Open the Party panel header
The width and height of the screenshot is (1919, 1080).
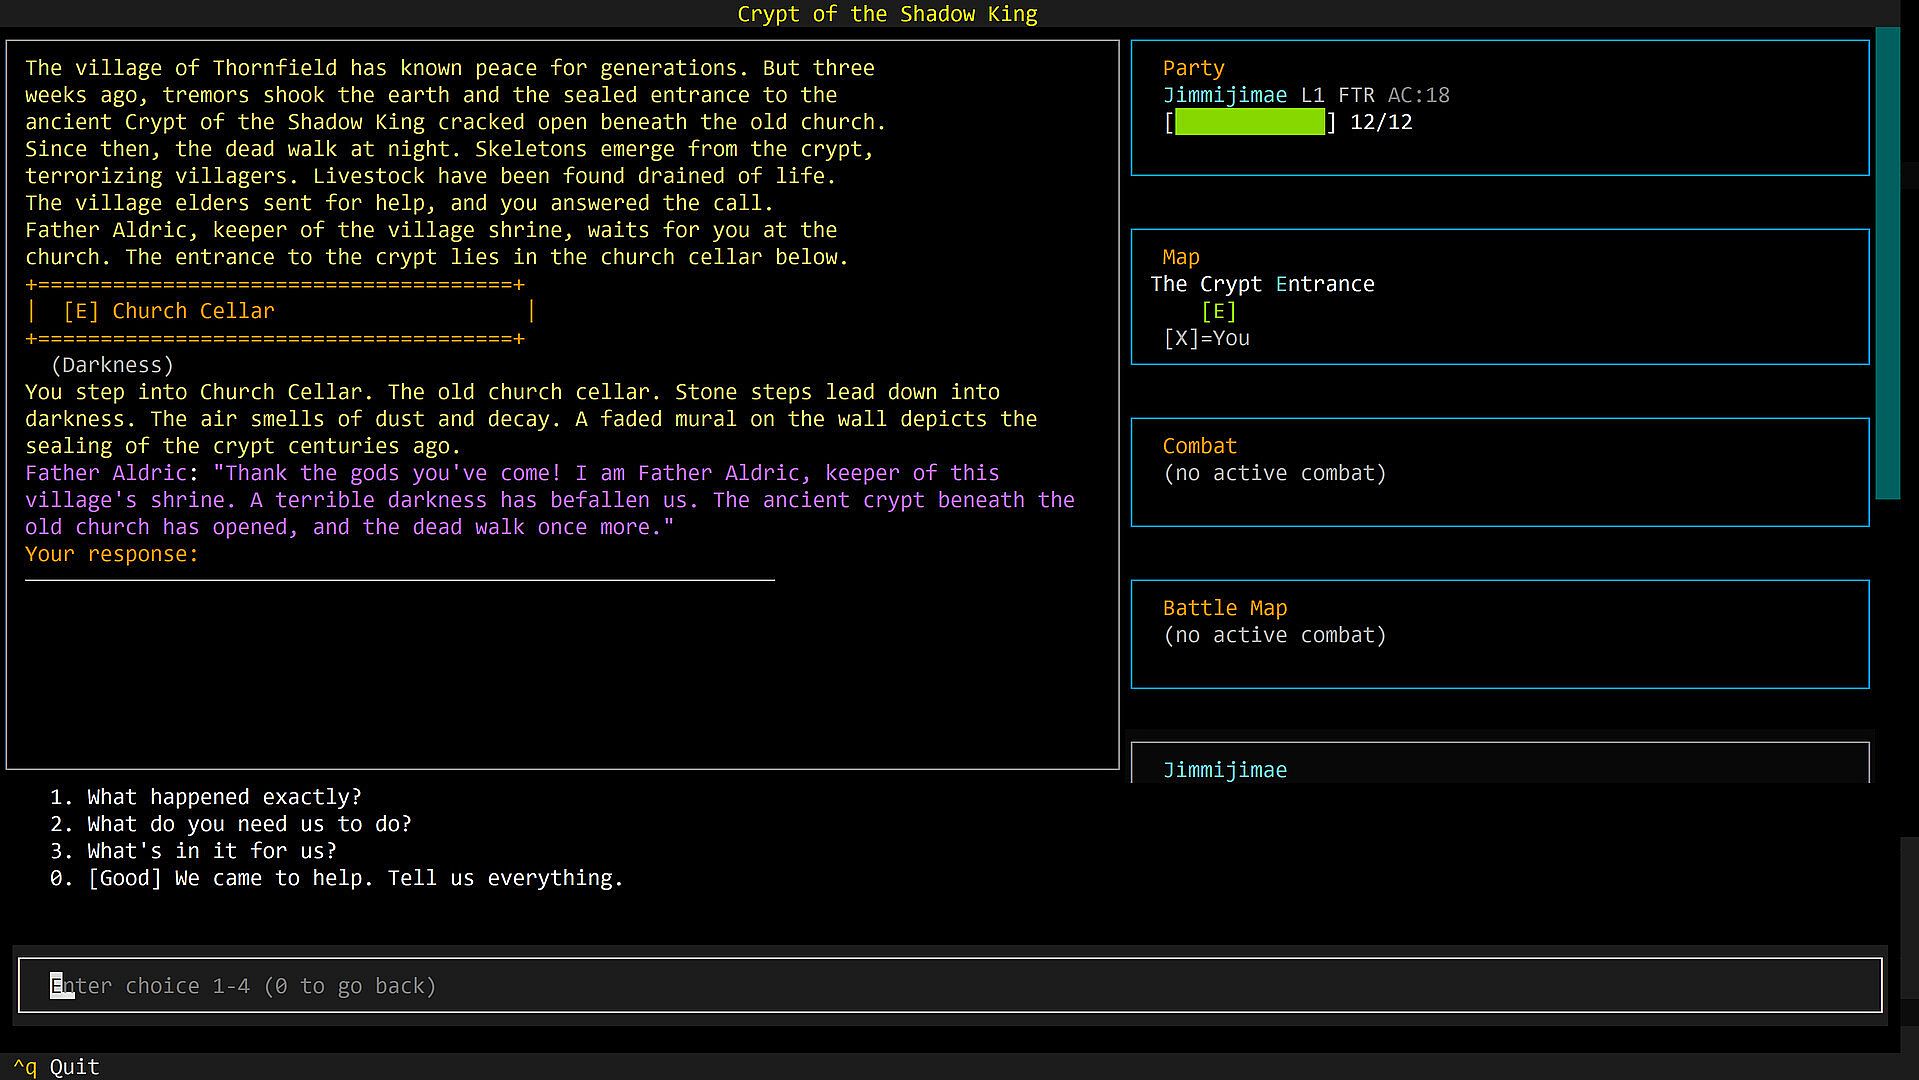click(1193, 68)
